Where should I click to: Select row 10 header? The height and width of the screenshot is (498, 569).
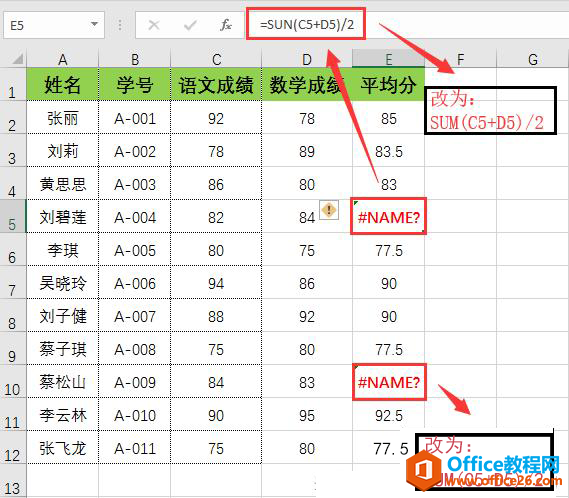point(13,381)
